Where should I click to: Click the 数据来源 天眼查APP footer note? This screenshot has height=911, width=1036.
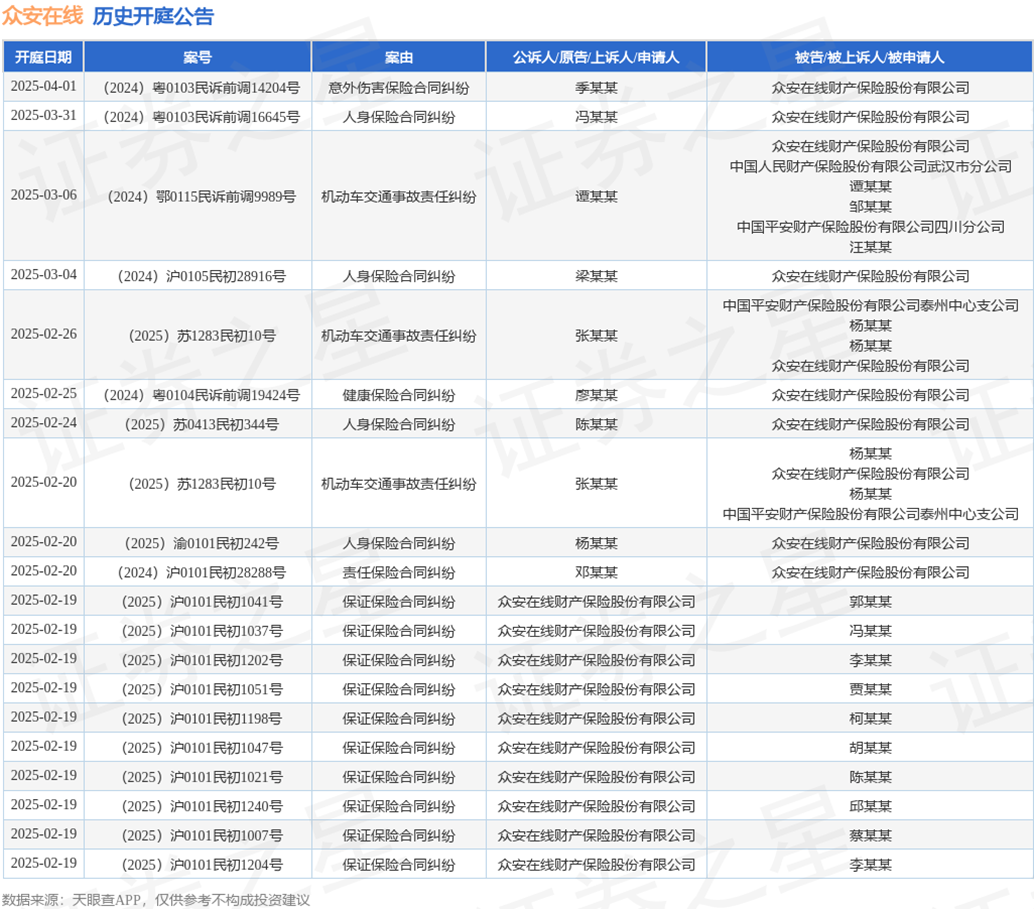click(x=156, y=899)
